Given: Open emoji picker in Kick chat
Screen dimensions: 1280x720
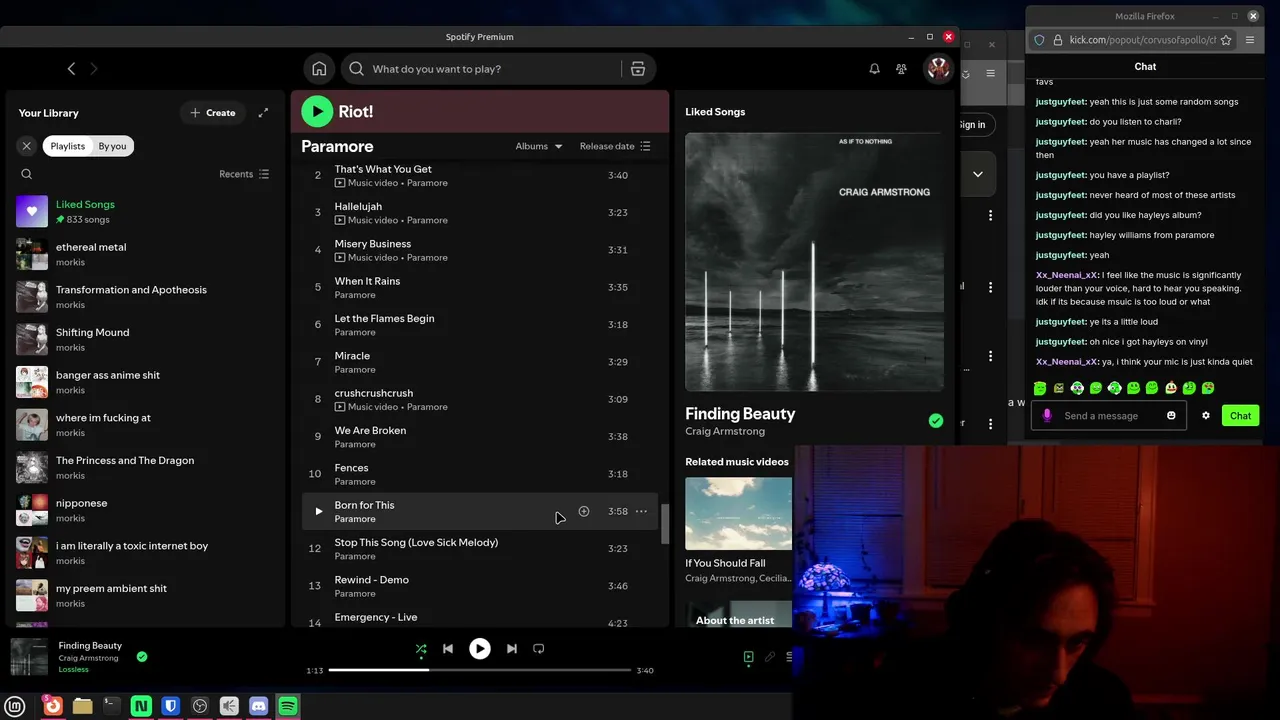Looking at the screenshot, I should pyautogui.click(x=1171, y=416).
